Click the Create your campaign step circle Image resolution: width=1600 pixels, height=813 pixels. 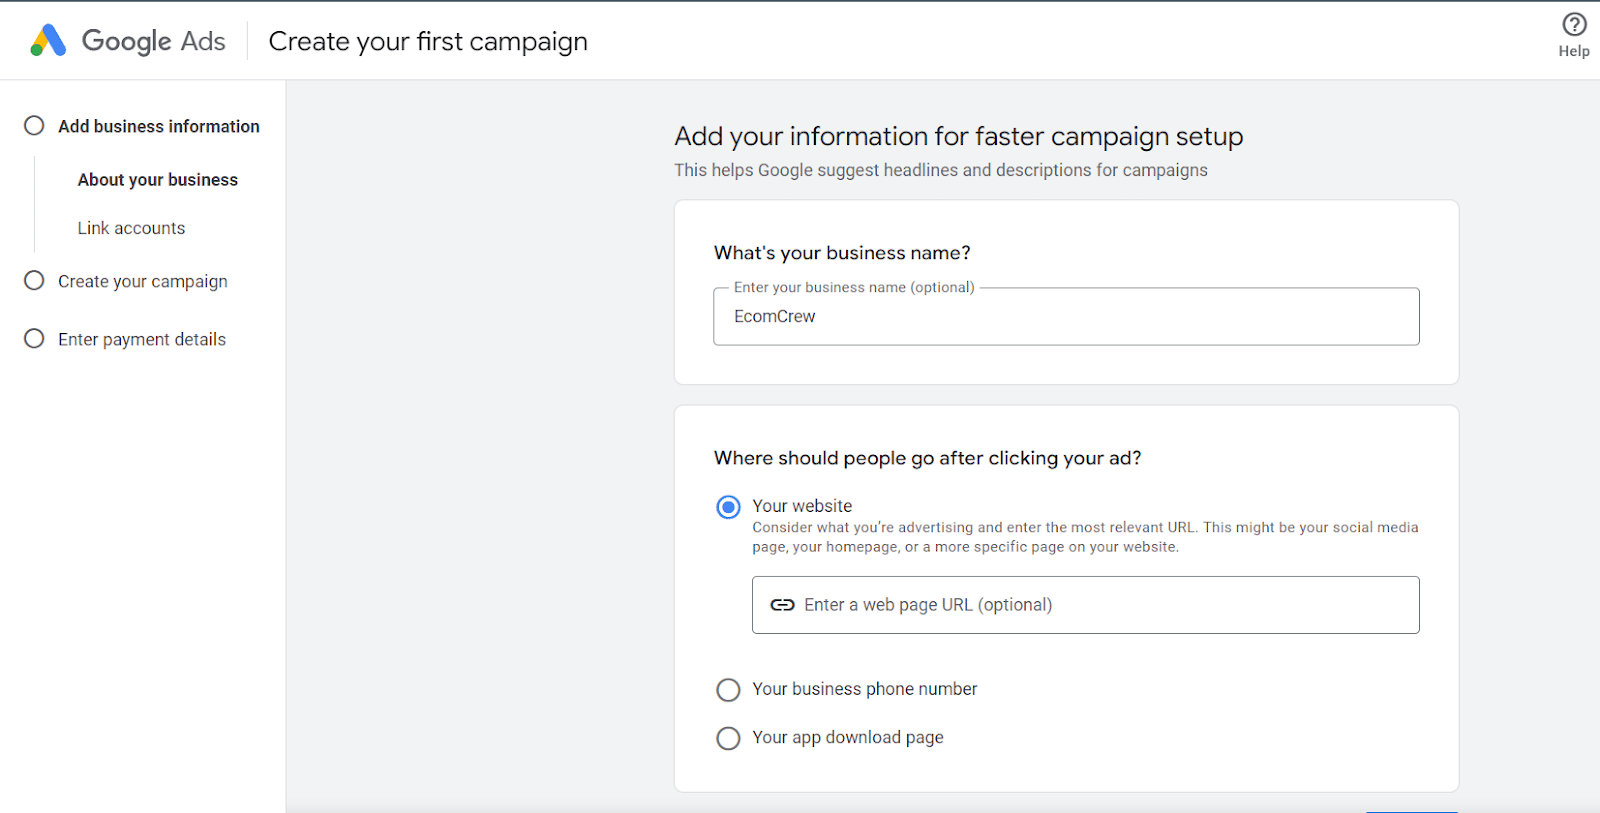point(34,281)
